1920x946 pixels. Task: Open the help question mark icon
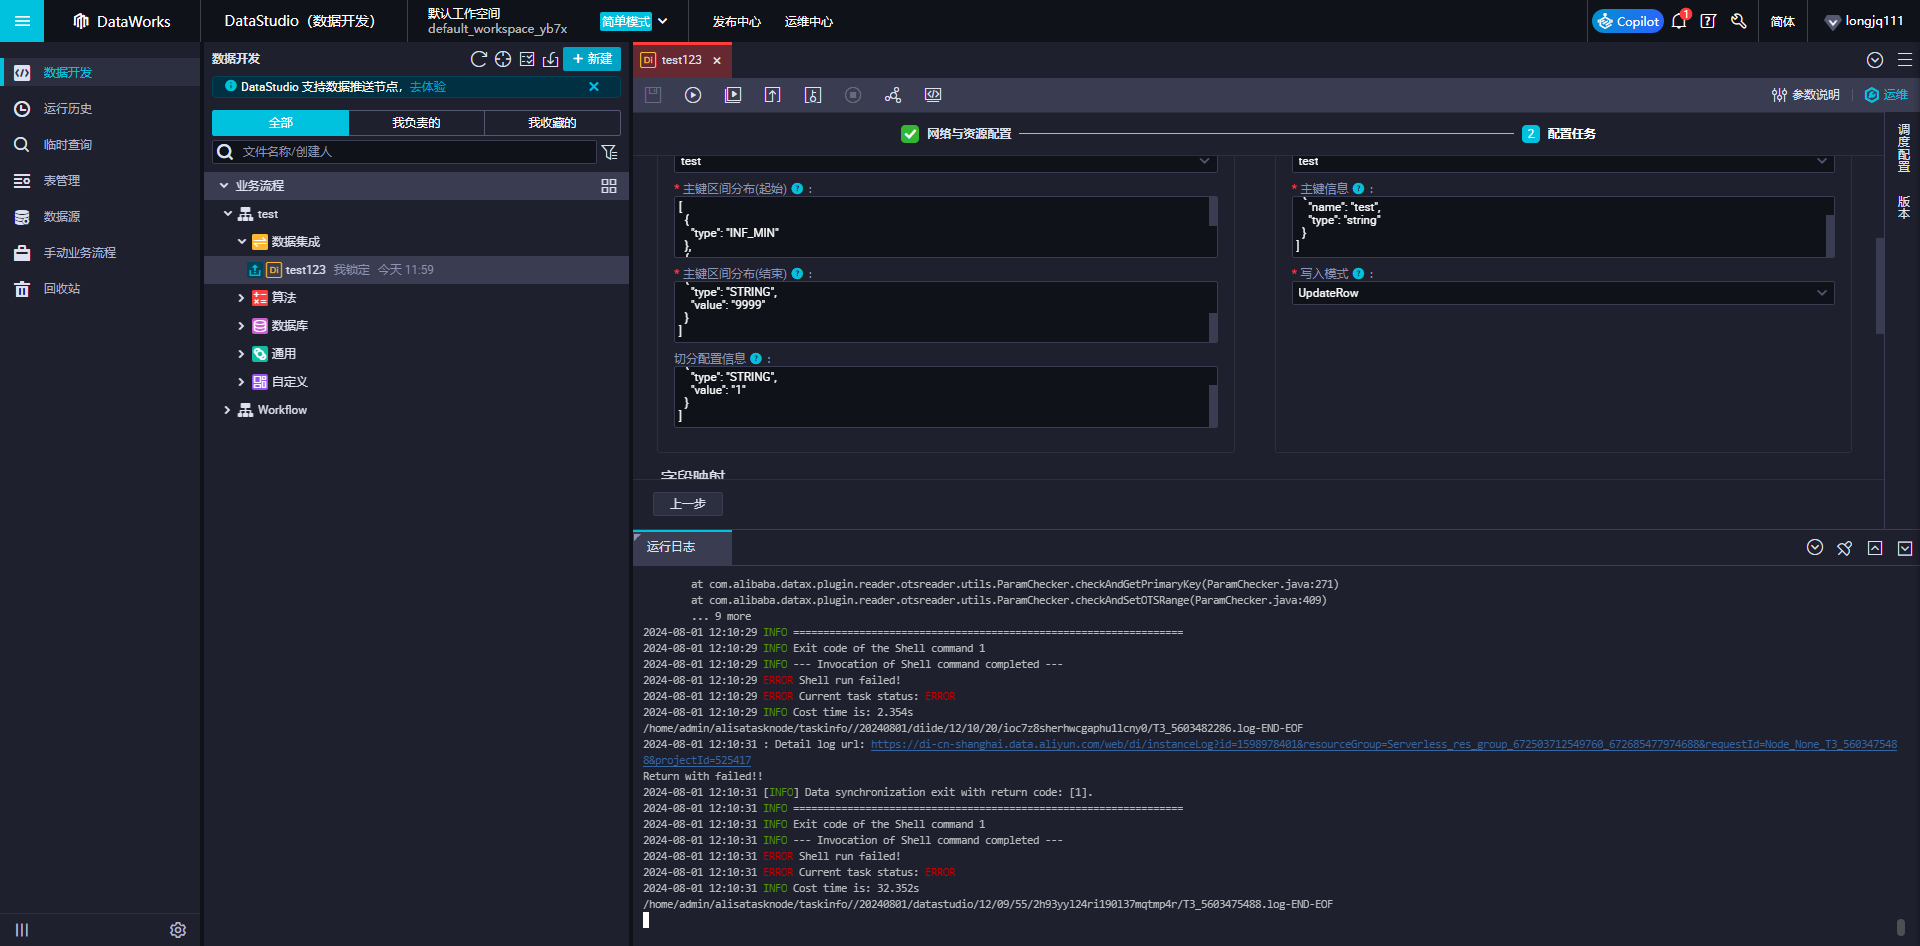[1708, 21]
